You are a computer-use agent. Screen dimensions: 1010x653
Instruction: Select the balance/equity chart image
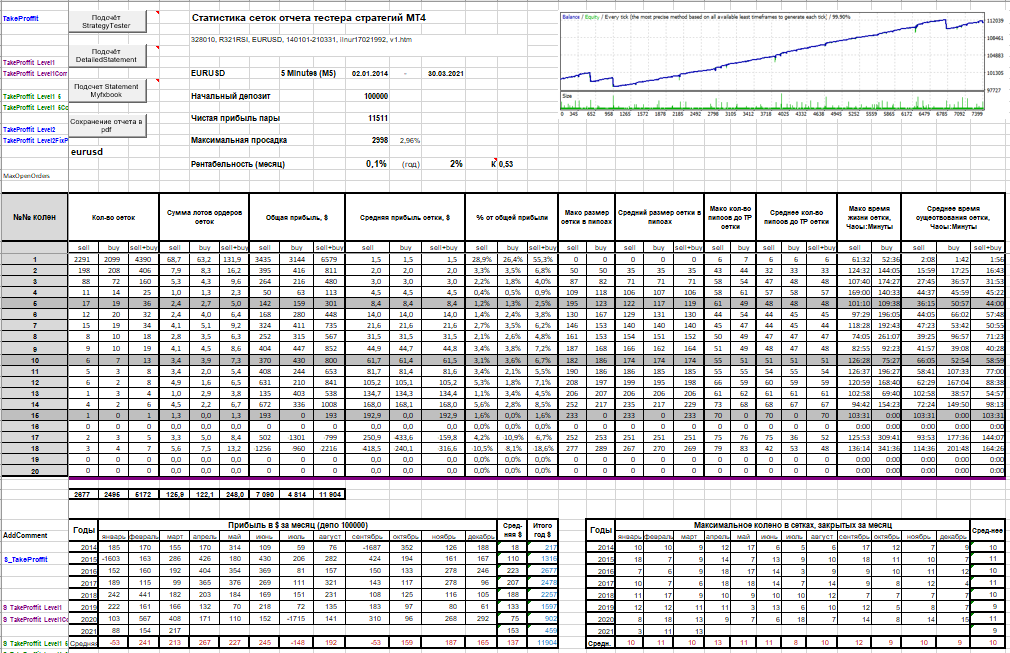pos(781,64)
